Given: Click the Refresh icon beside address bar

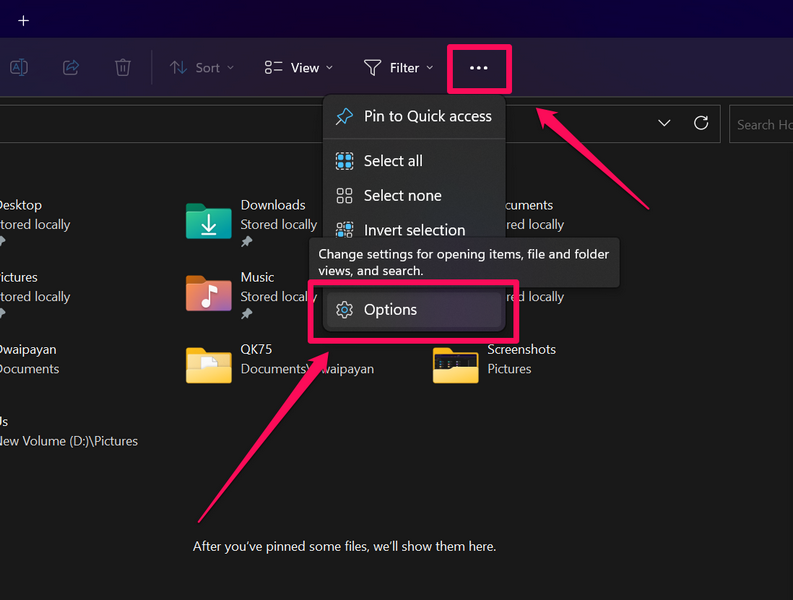Looking at the screenshot, I should pos(701,123).
